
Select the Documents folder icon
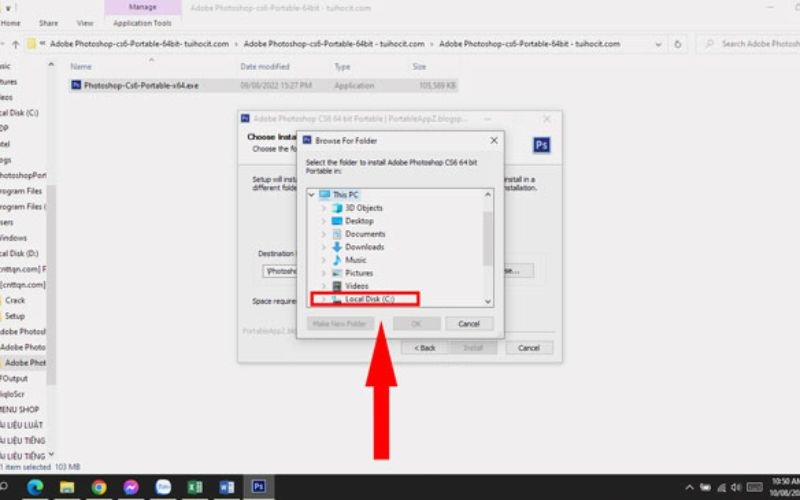coord(337,234)
